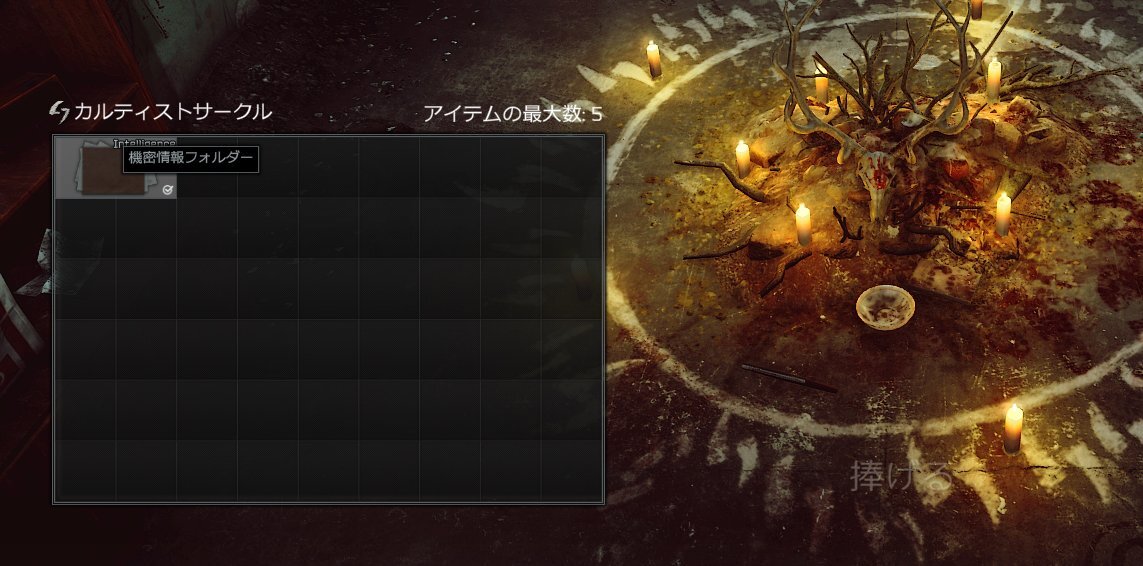1143x566 pixels.
Task: Click the Intelligence short-name label on the item
Action: pyautogui.click(x=144, y=142)
